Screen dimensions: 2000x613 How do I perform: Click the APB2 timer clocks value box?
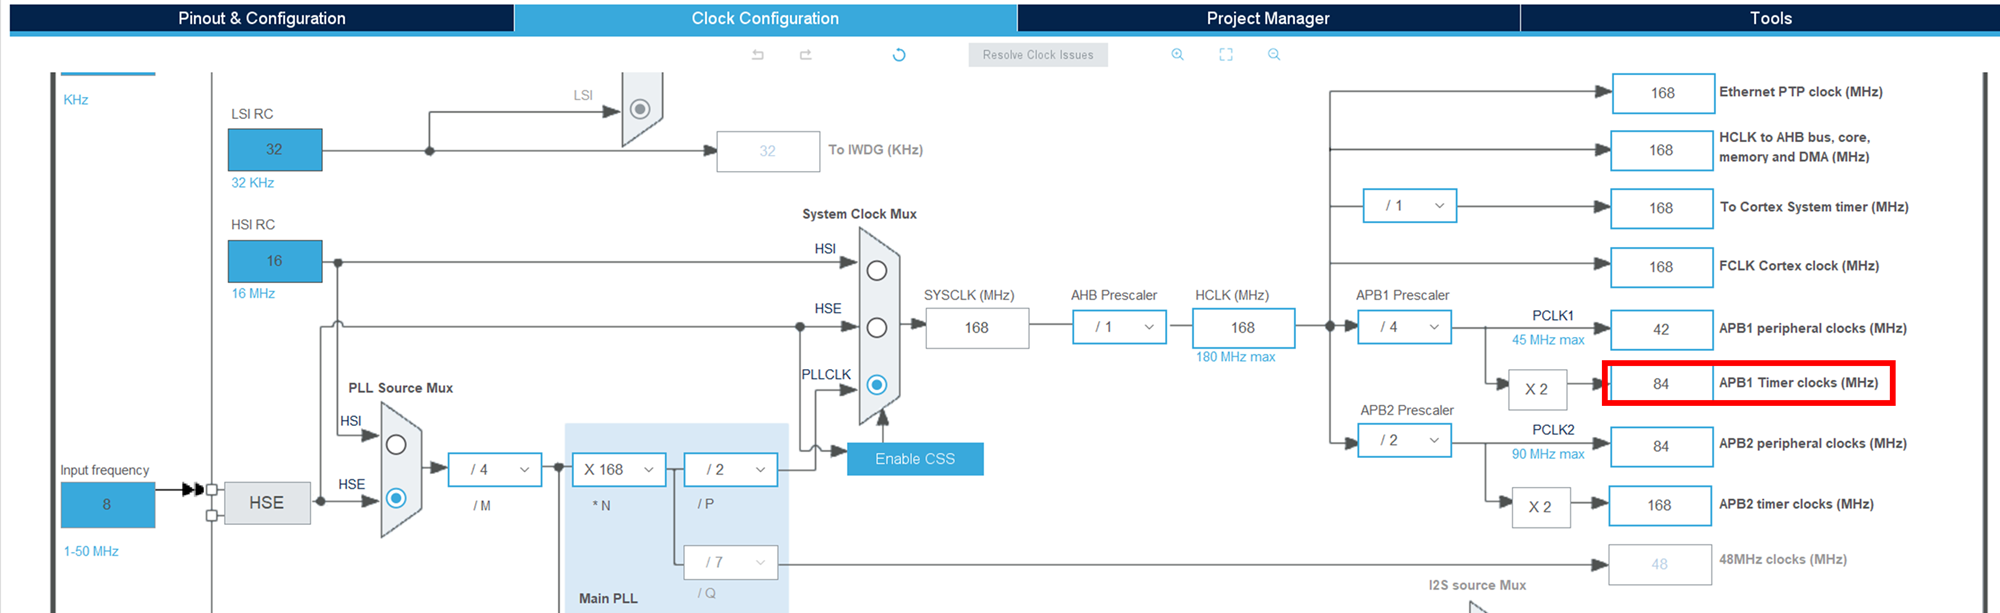1660,505
